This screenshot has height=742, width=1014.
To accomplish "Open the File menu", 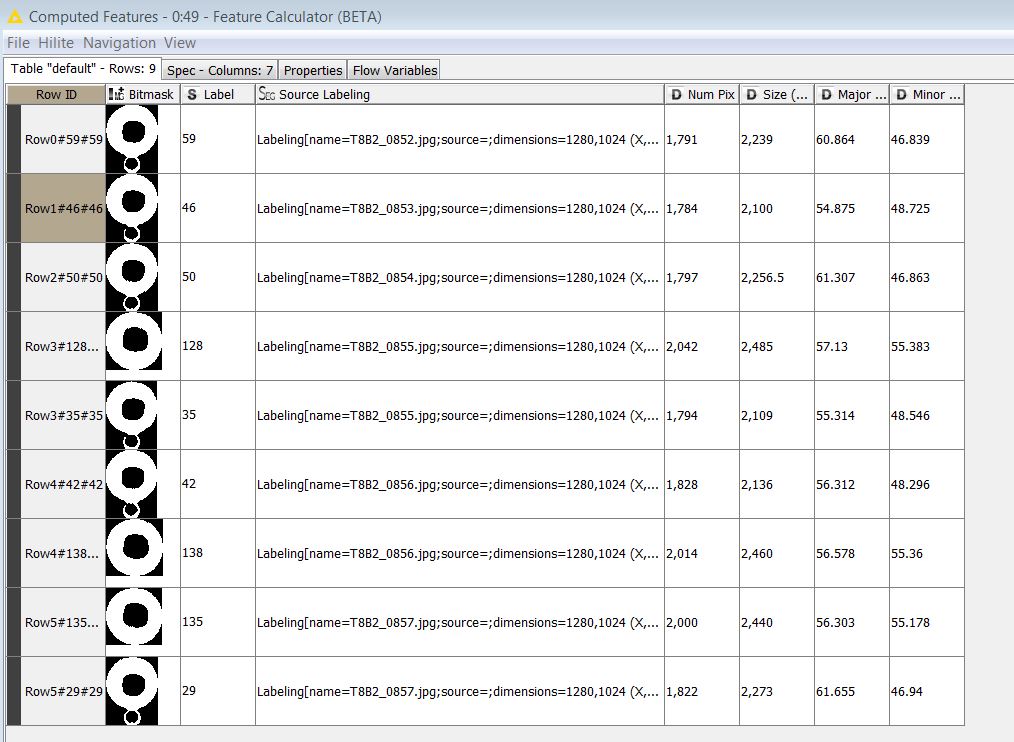I will (18, 43).
